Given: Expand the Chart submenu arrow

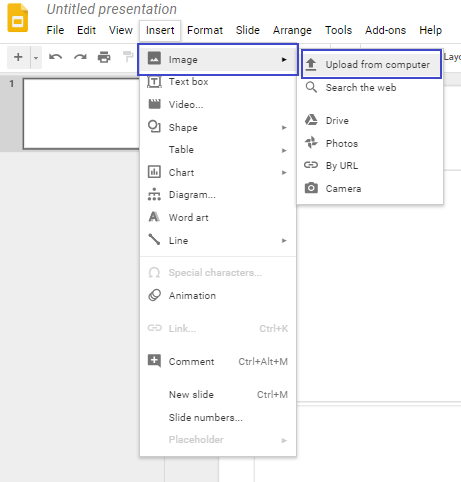Looking at the screenshot, I should (284, 173).
